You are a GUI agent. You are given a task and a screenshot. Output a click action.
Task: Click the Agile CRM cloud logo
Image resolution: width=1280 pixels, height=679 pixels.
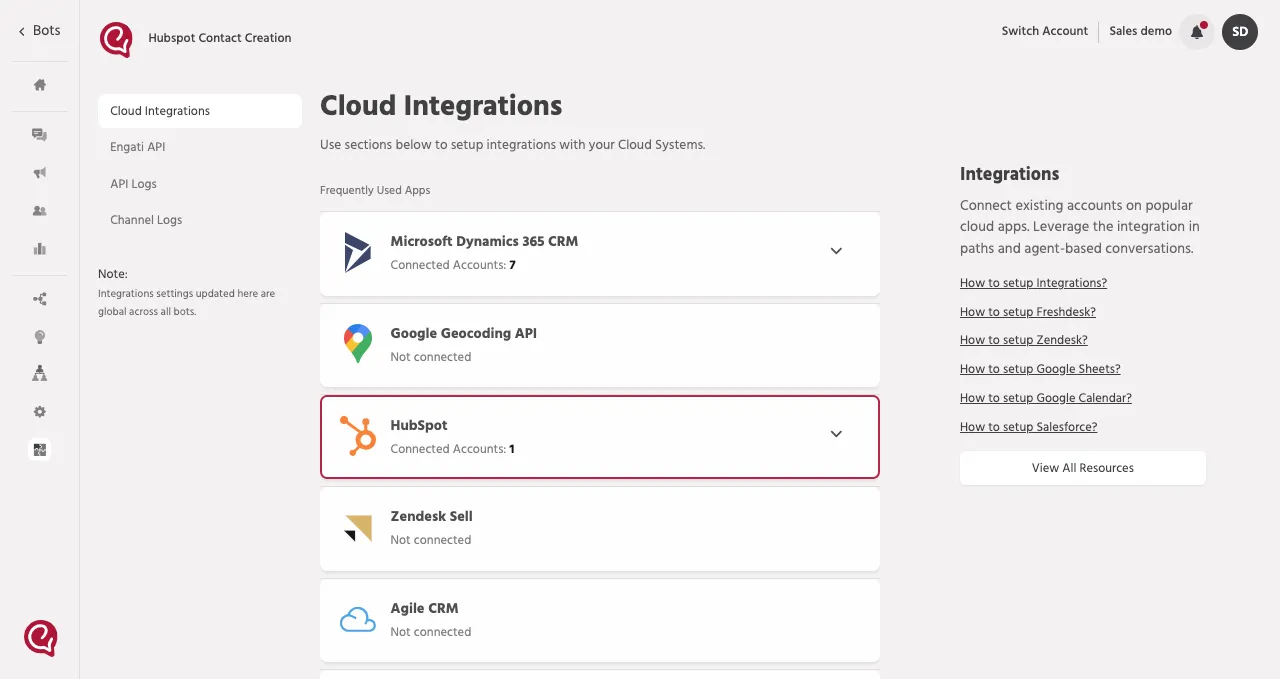point(357,620)
